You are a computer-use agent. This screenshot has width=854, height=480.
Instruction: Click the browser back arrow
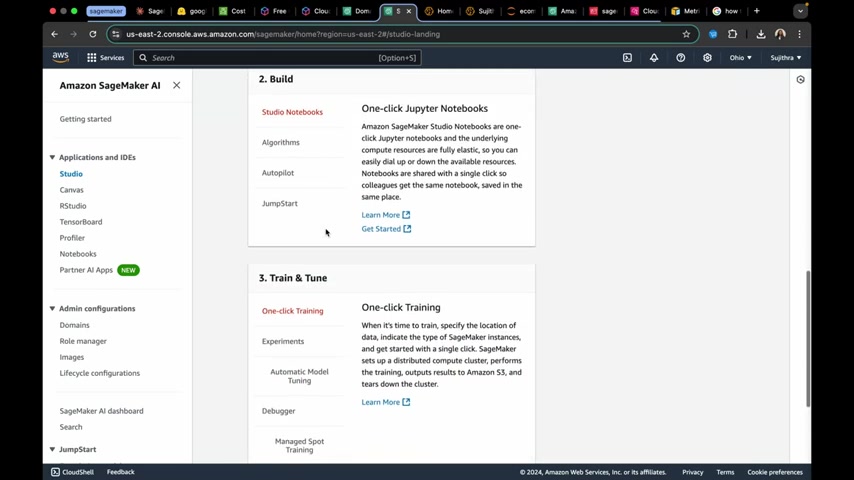(x=54, y=34)
